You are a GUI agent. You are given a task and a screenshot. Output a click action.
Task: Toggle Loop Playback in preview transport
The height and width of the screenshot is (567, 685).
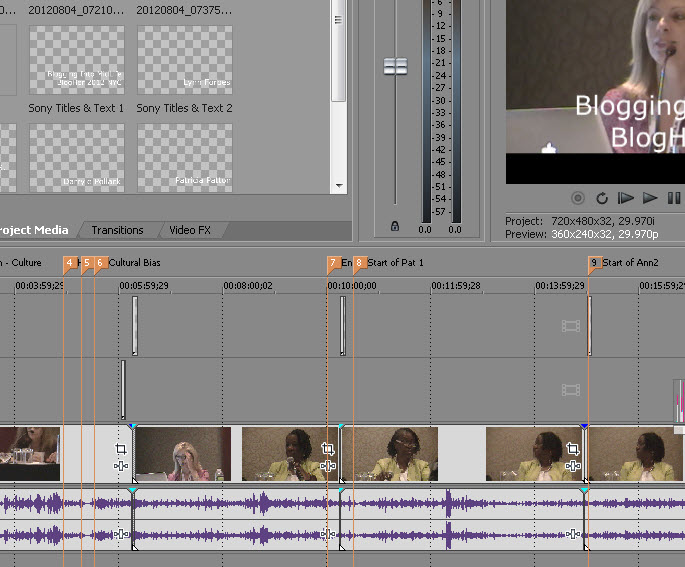(602, 198)
